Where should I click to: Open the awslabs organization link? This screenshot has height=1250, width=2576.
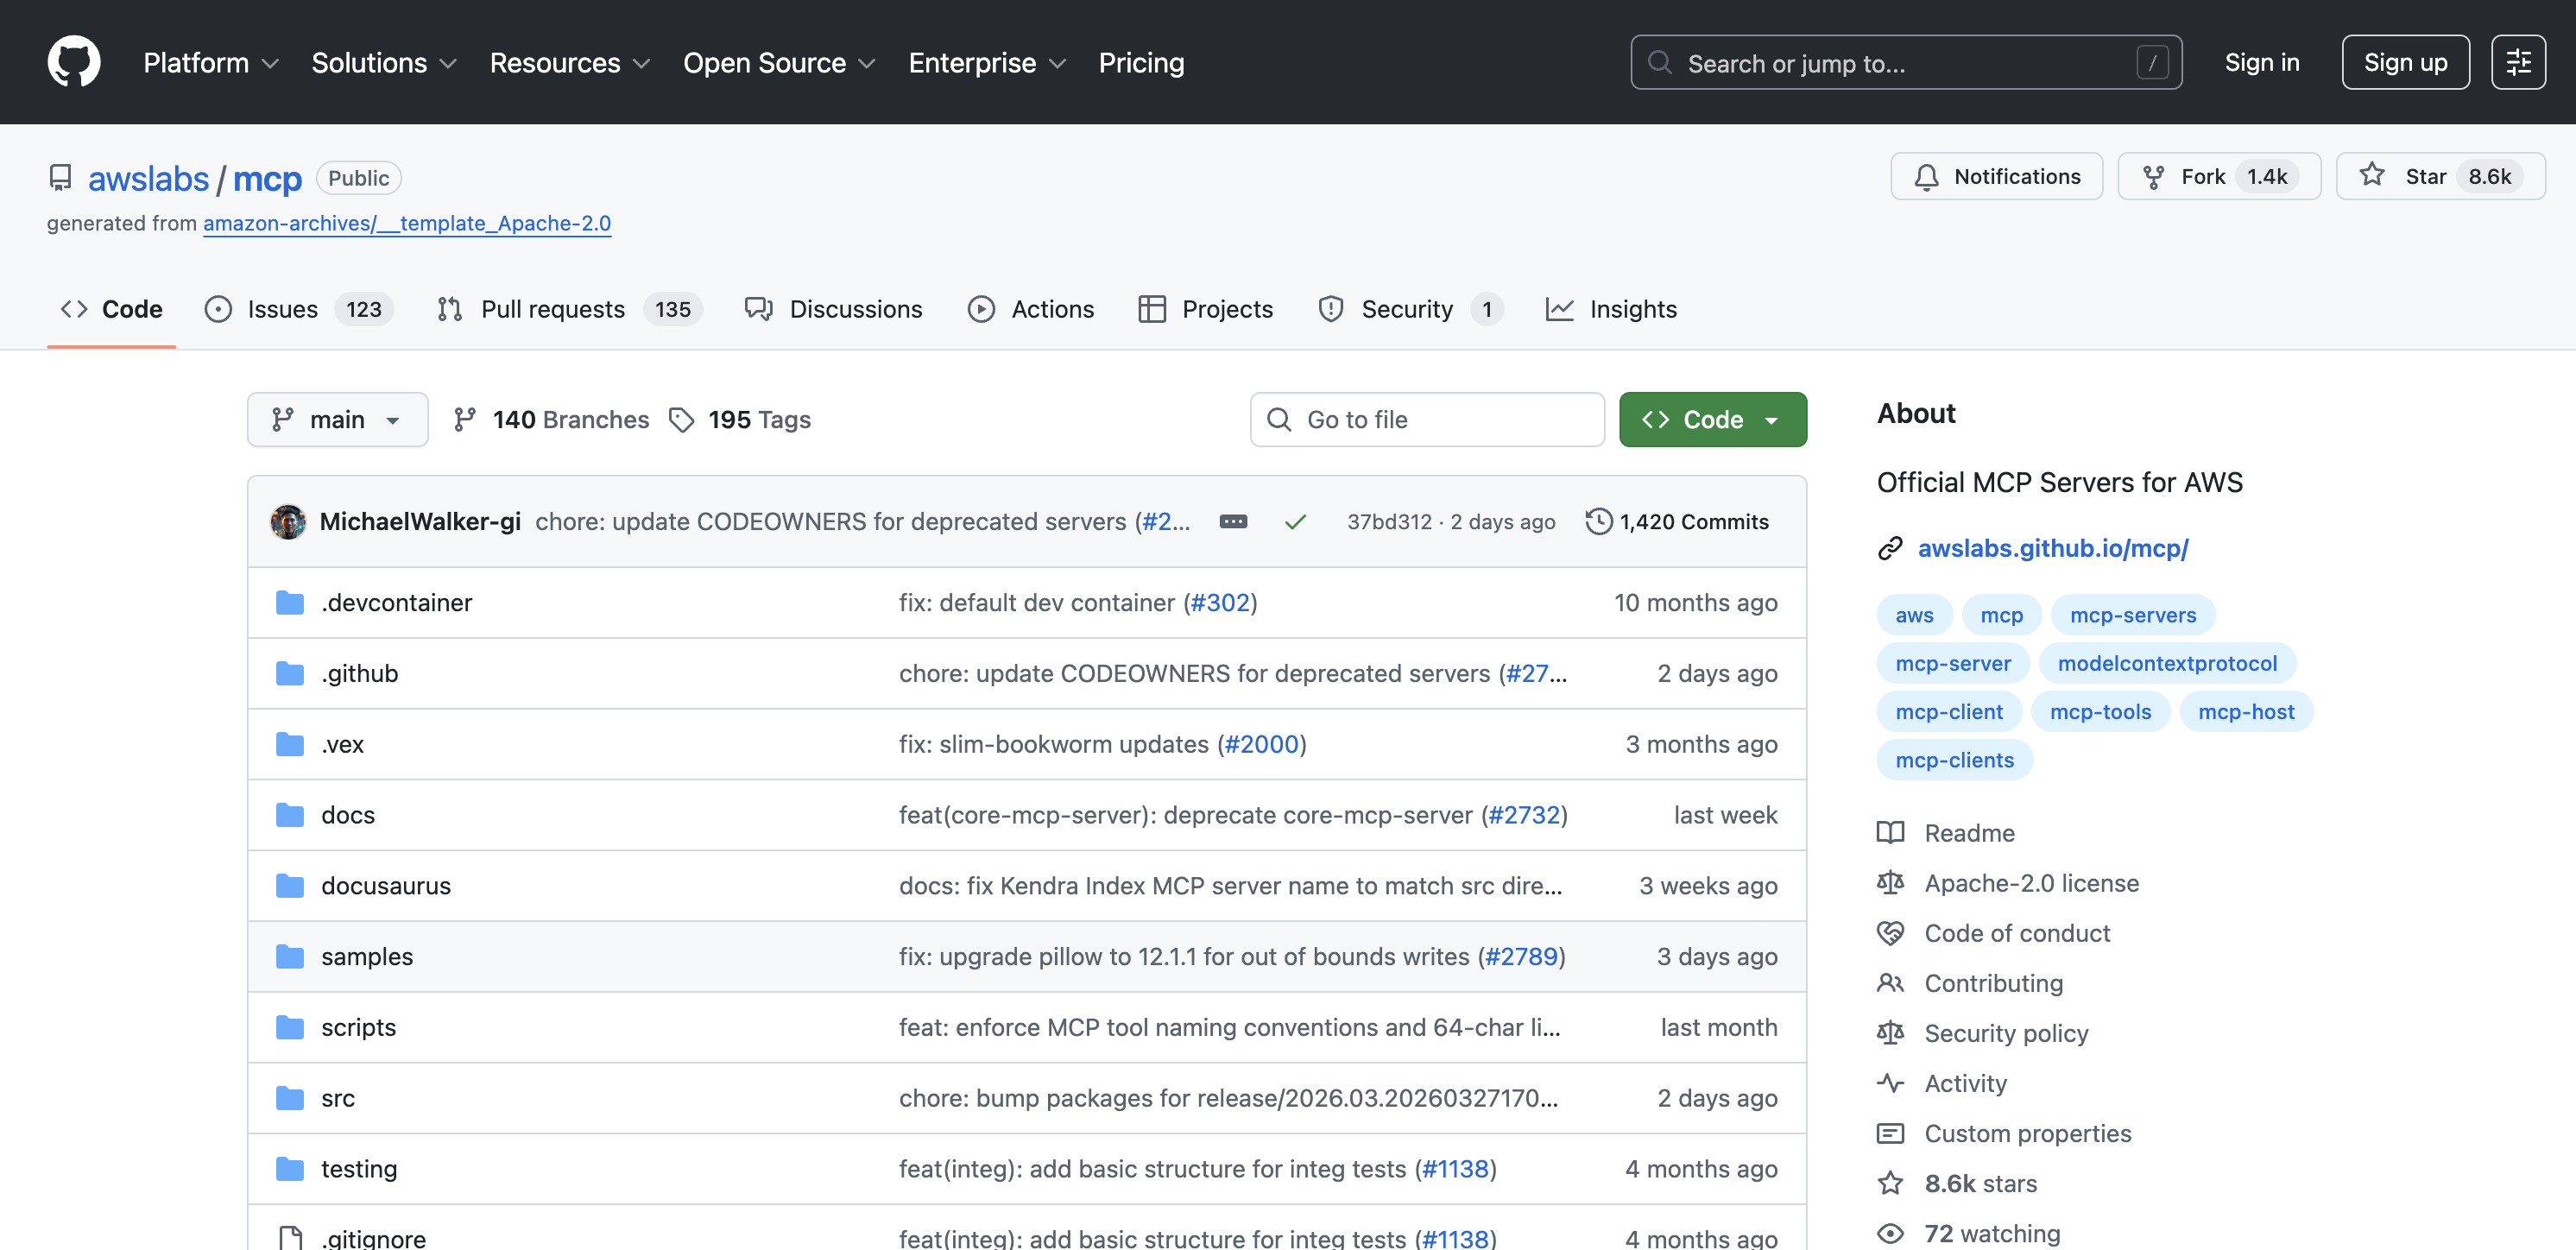coord(148,178)
